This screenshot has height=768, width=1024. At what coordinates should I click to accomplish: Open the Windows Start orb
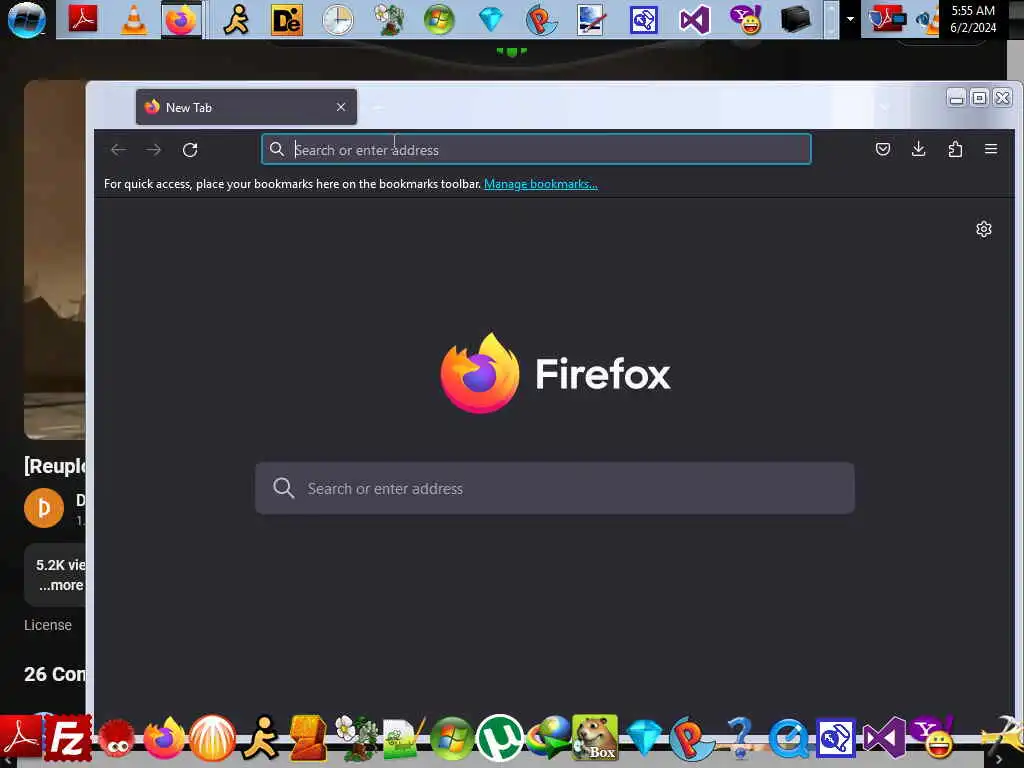[26, 19]
